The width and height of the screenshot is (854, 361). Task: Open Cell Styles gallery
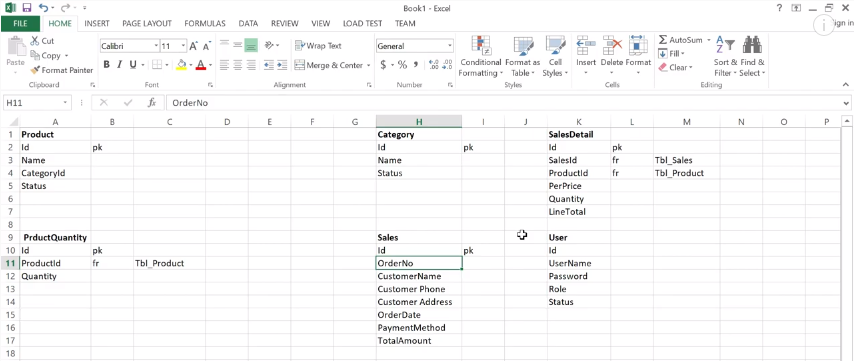[x=555, y=57]
